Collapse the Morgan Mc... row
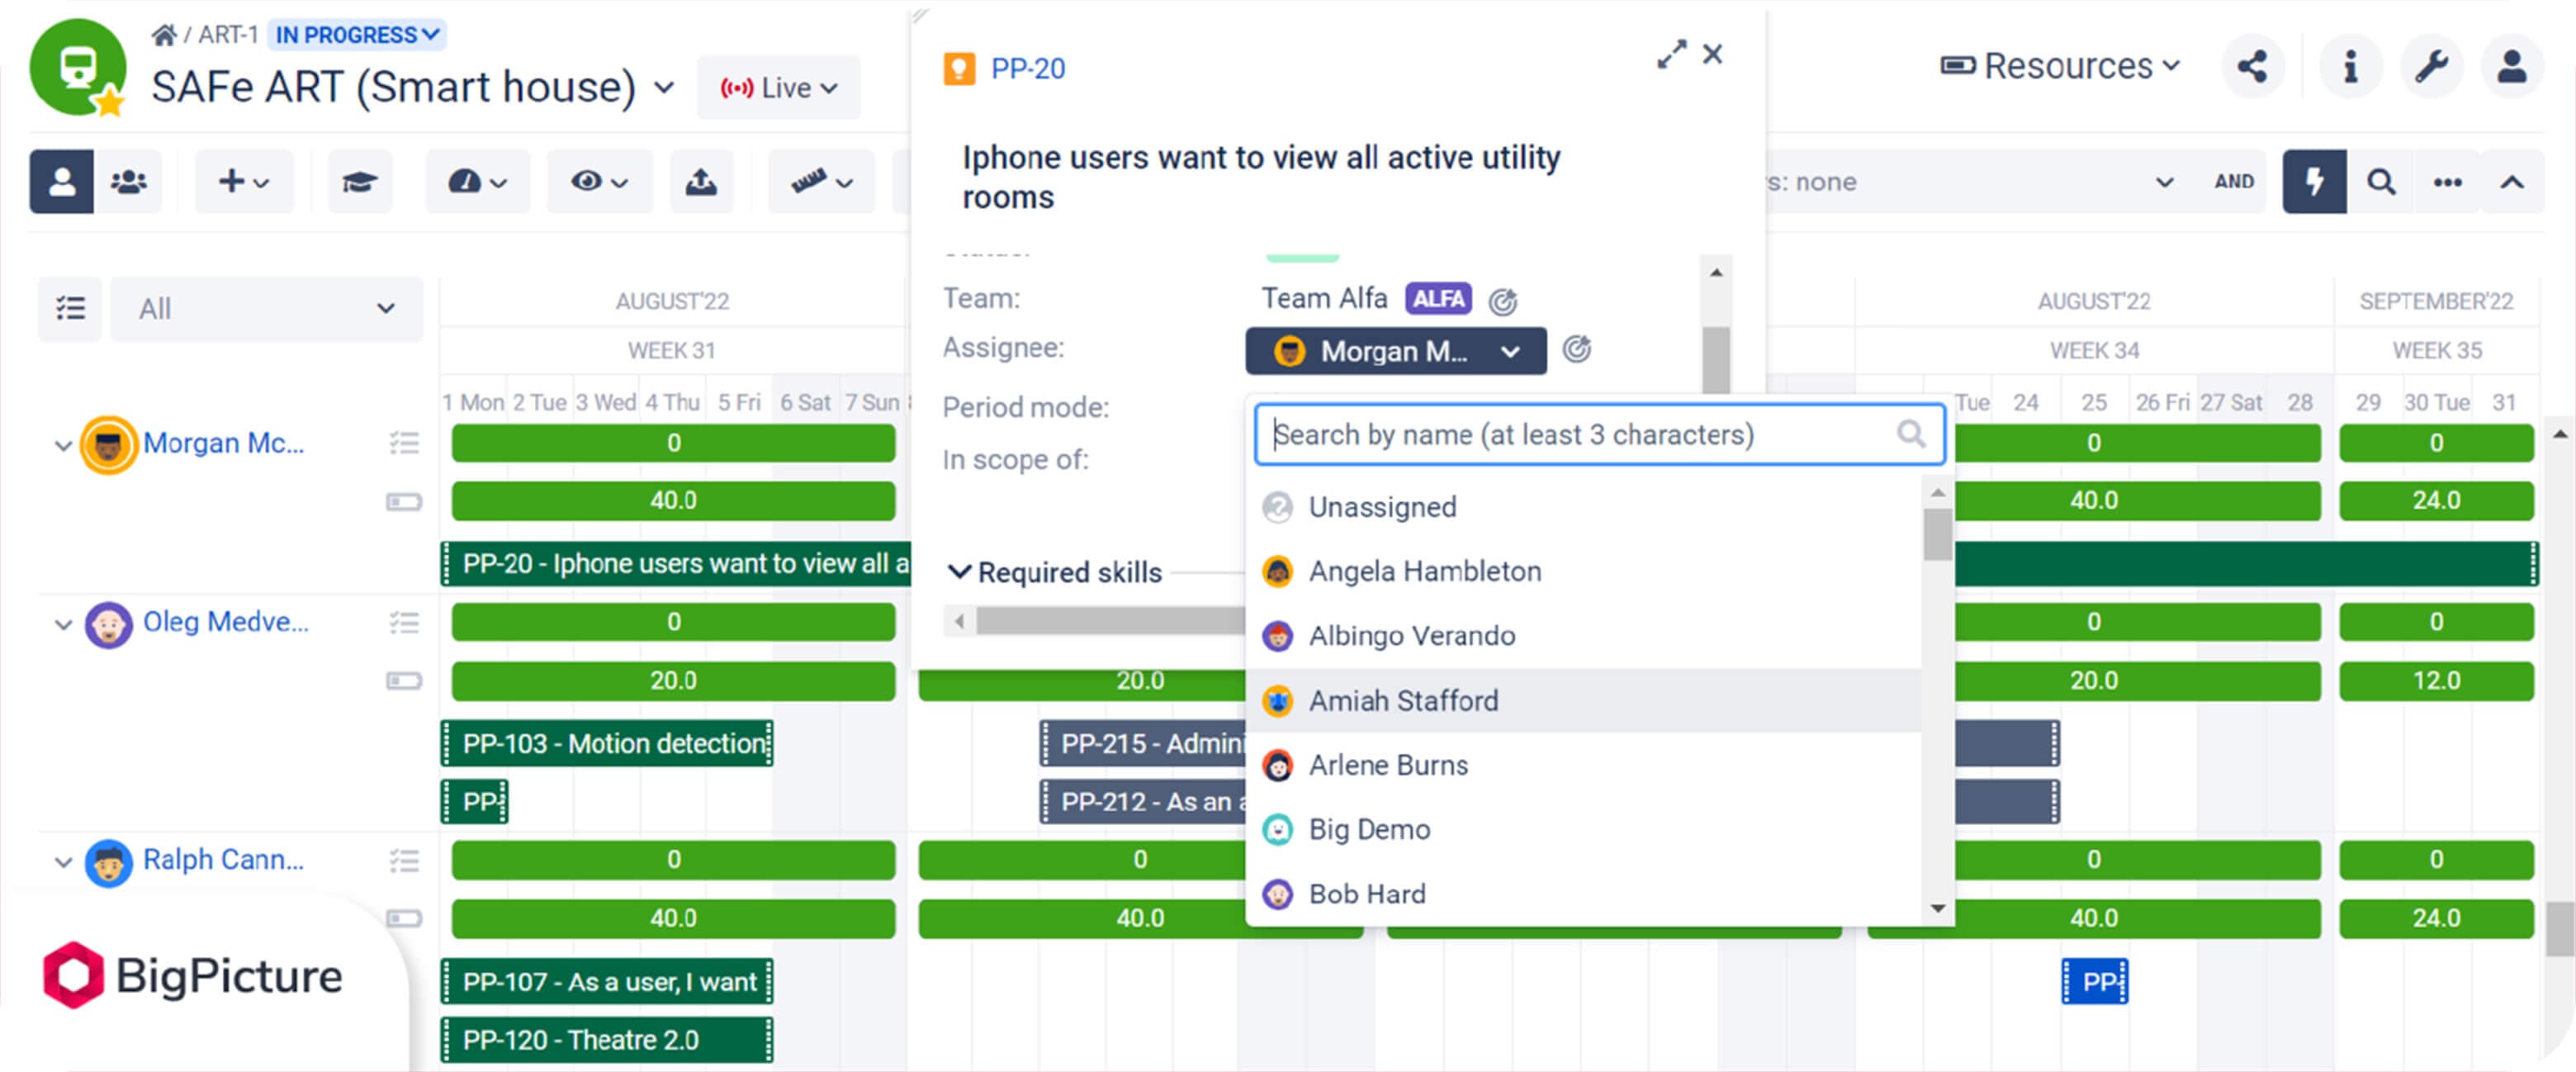The image size is (2576, 1072). [x=63, y=445]
